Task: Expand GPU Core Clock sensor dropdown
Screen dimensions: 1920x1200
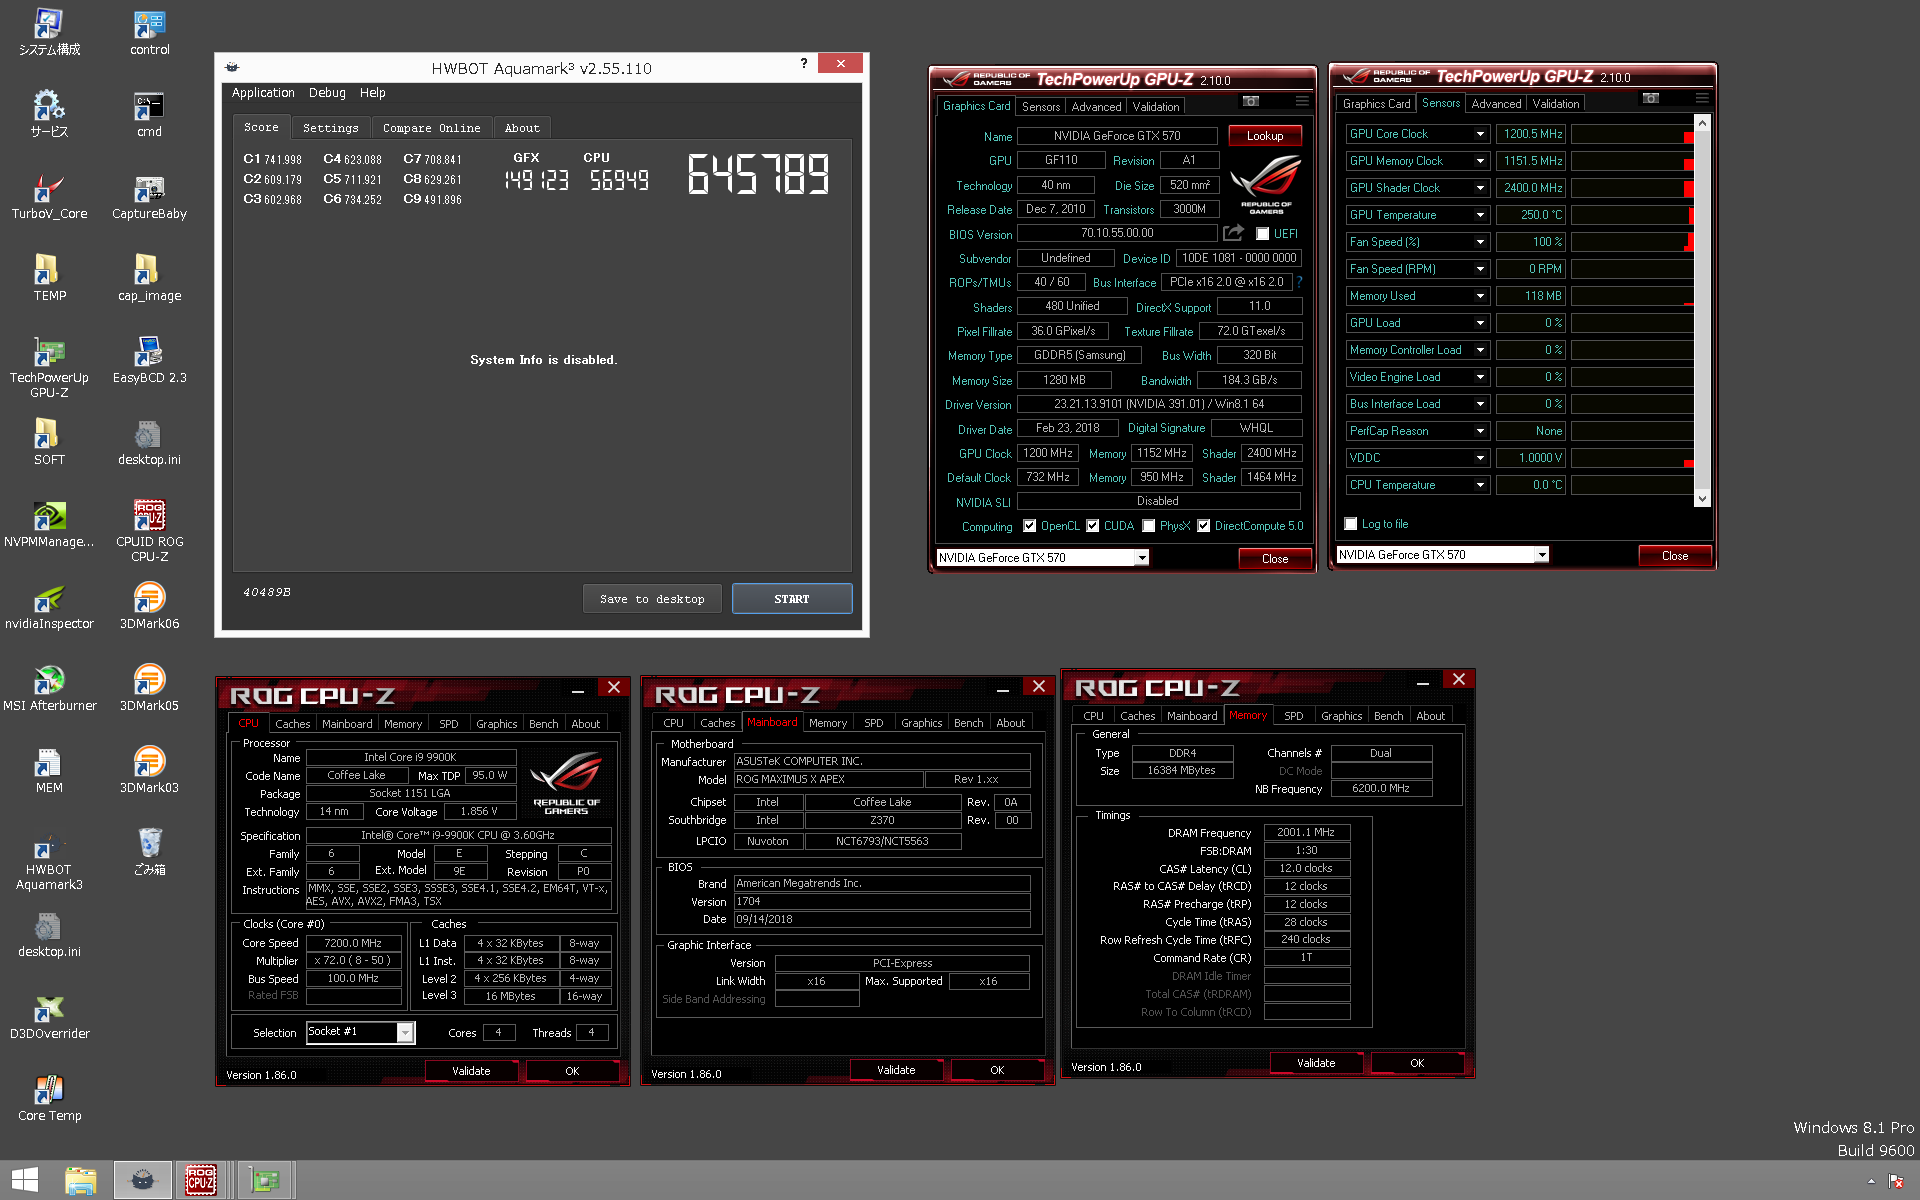Action: tap(1480, 134)
